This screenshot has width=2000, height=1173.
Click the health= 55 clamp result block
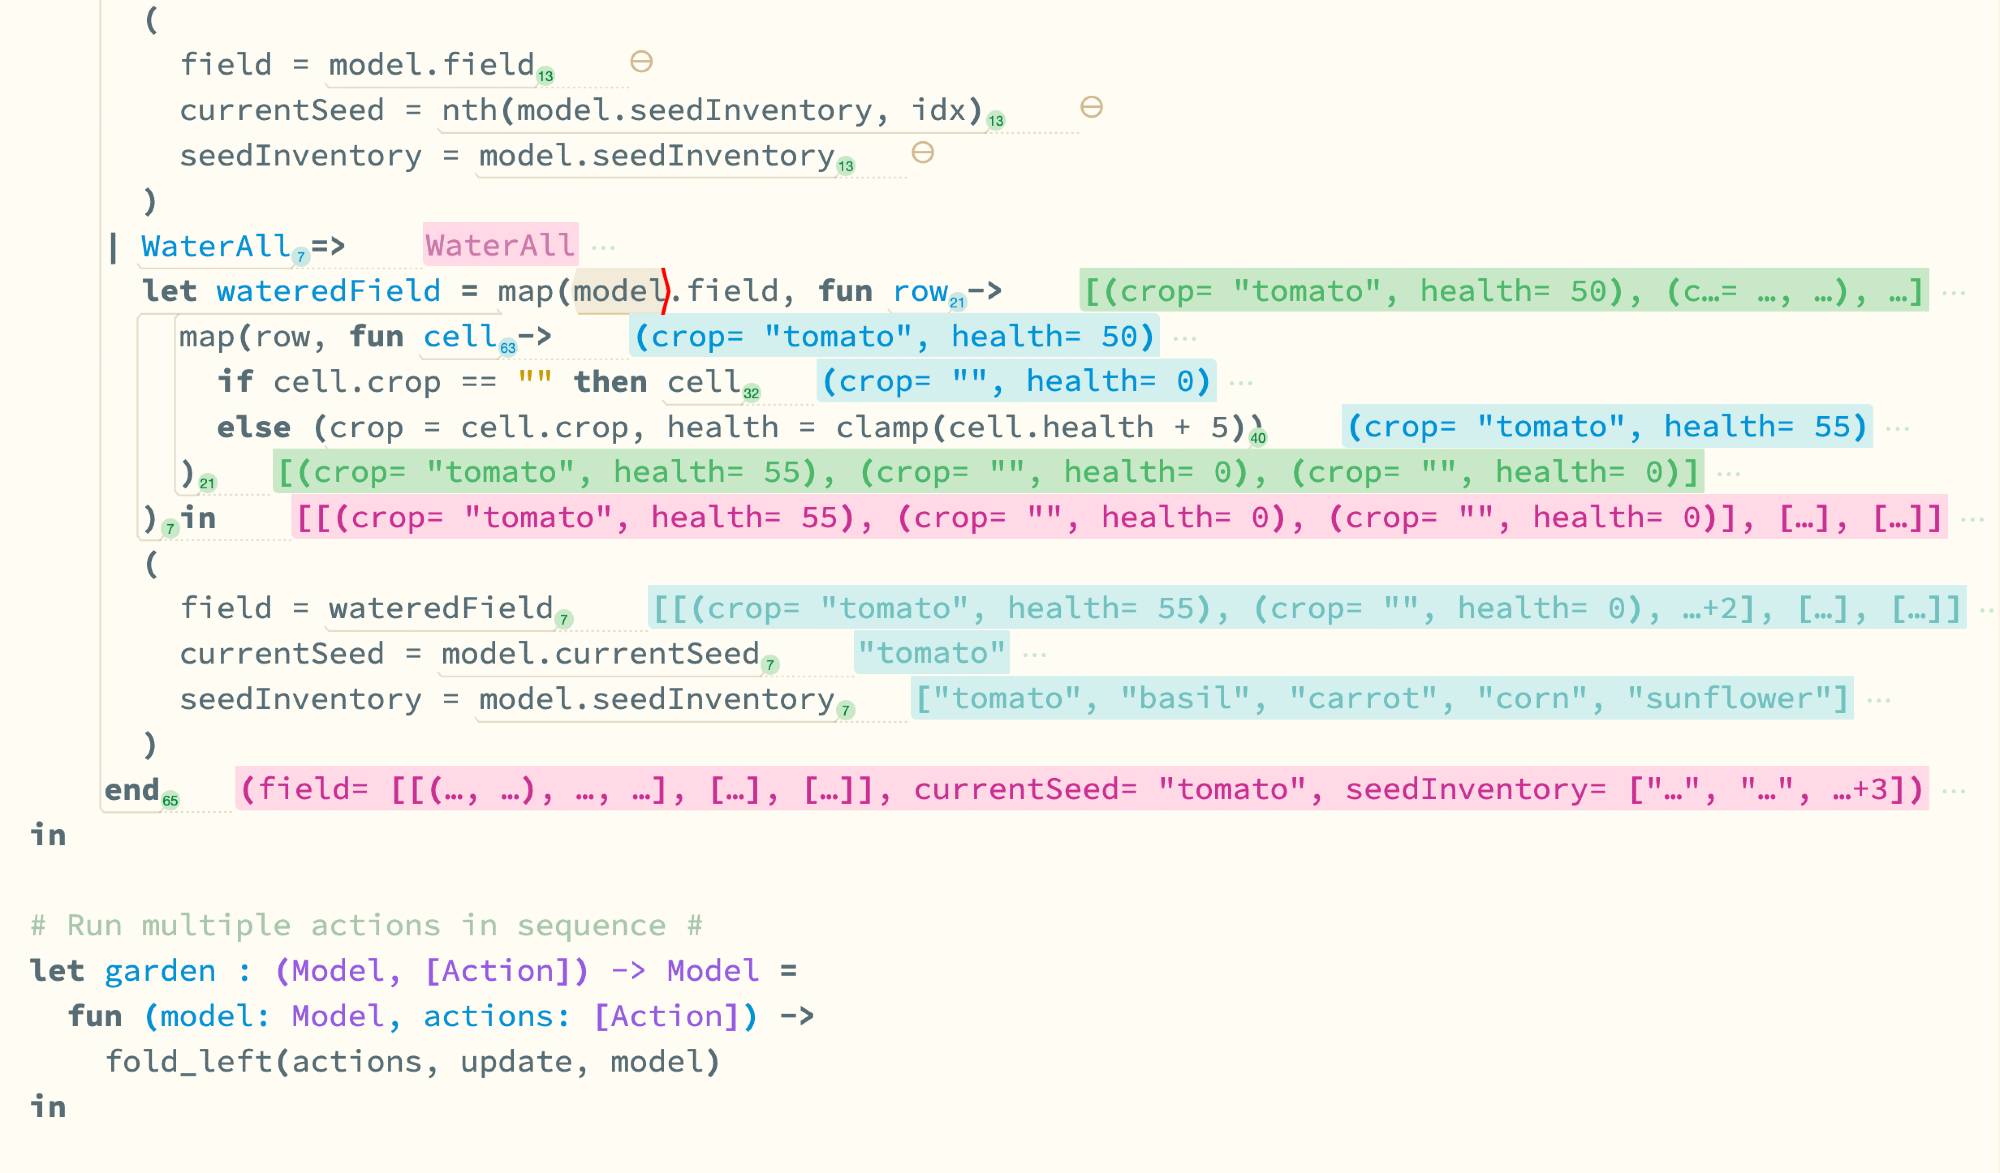point(1607,427)
